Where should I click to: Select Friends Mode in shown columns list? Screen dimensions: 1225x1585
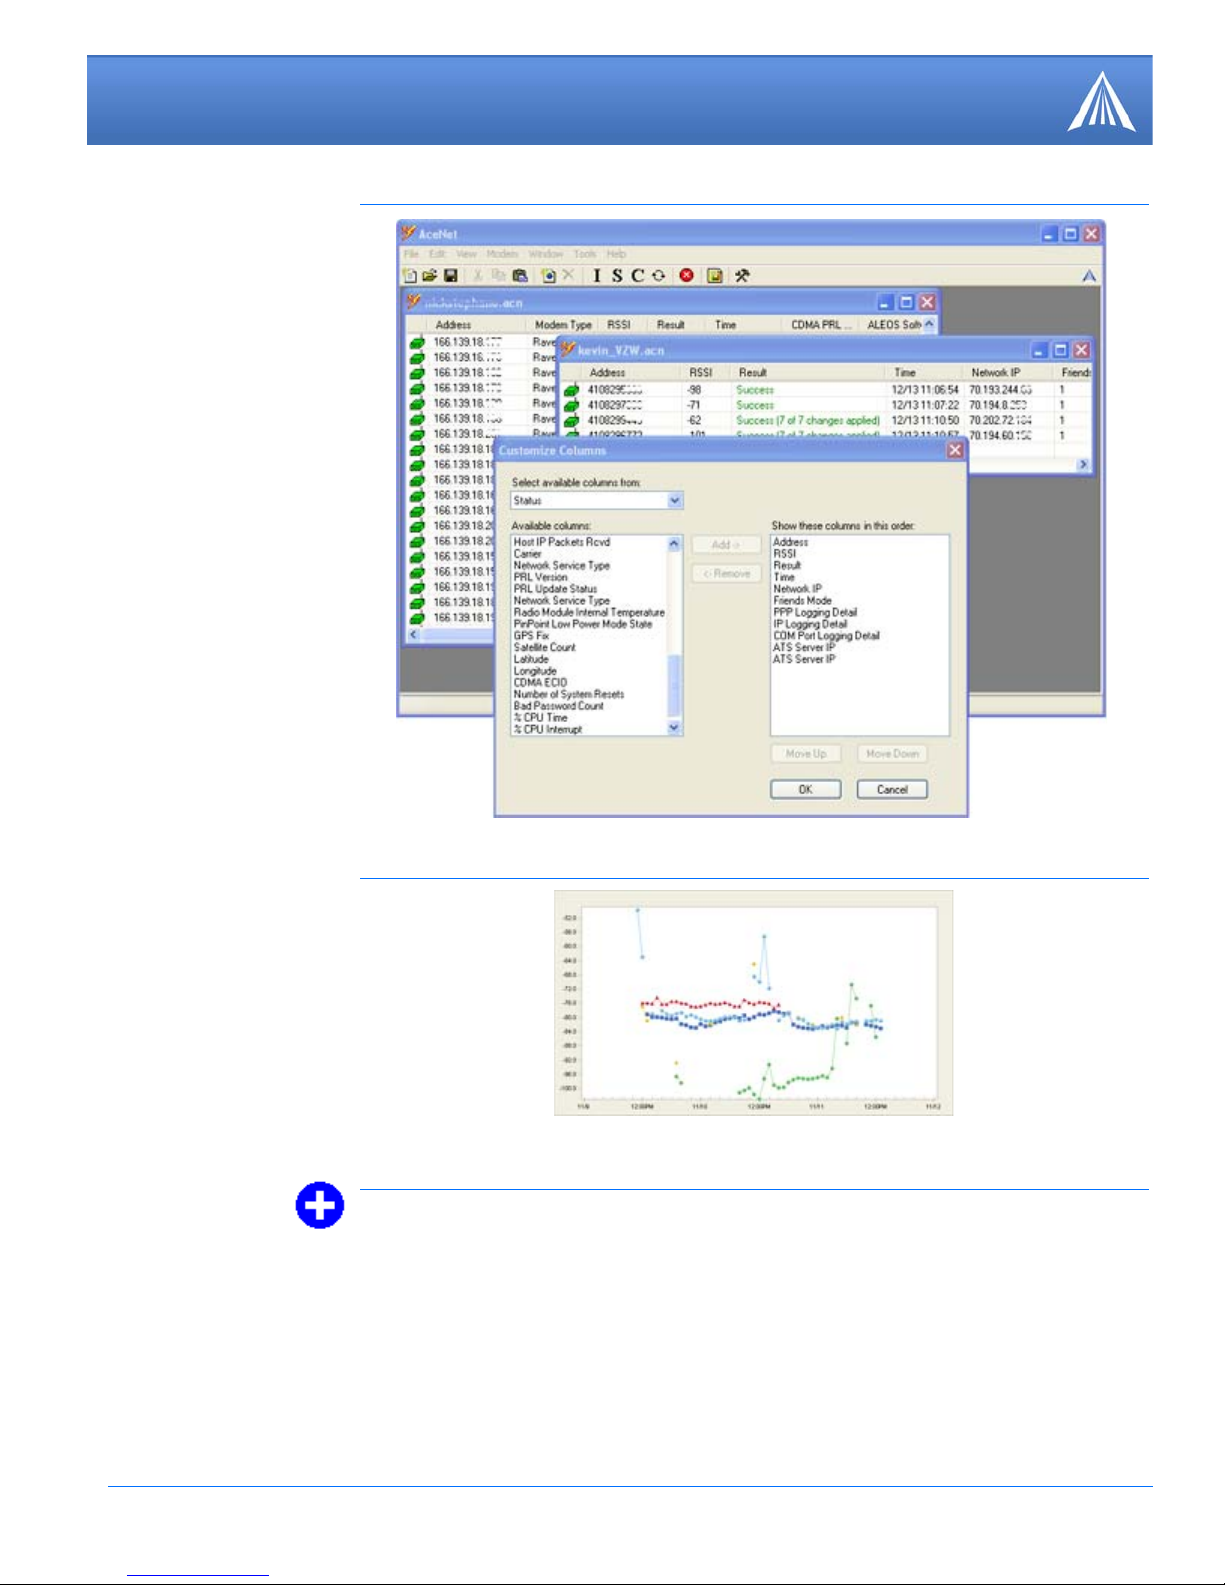click(x=802, y=601)
